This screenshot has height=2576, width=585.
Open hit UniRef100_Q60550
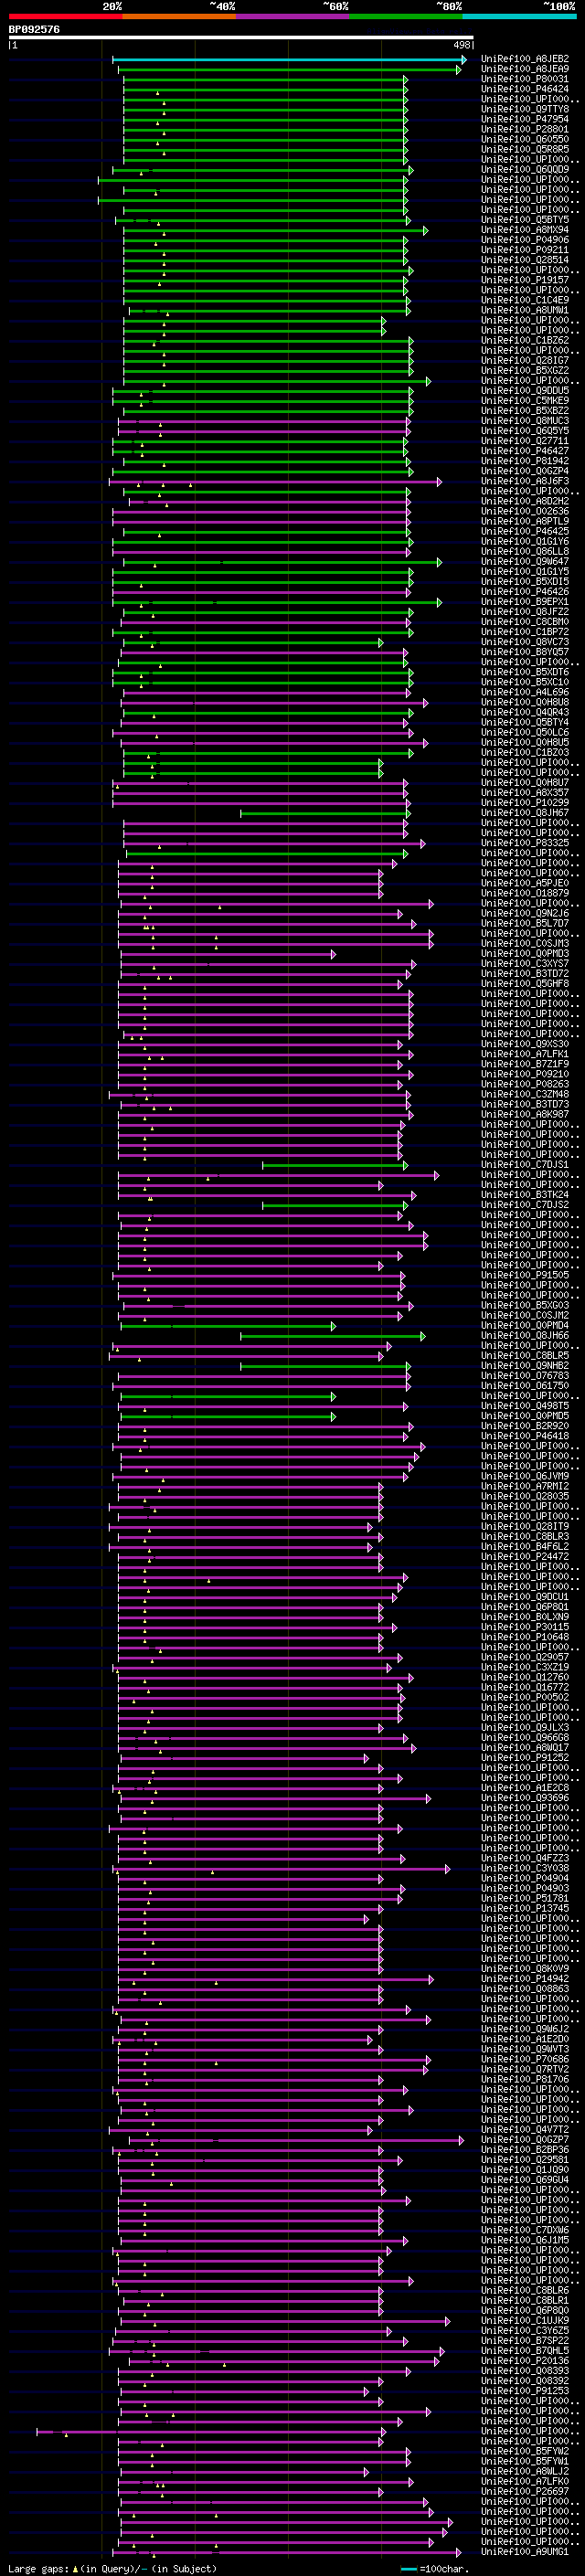pyautogui.click(x=525, y=139)
